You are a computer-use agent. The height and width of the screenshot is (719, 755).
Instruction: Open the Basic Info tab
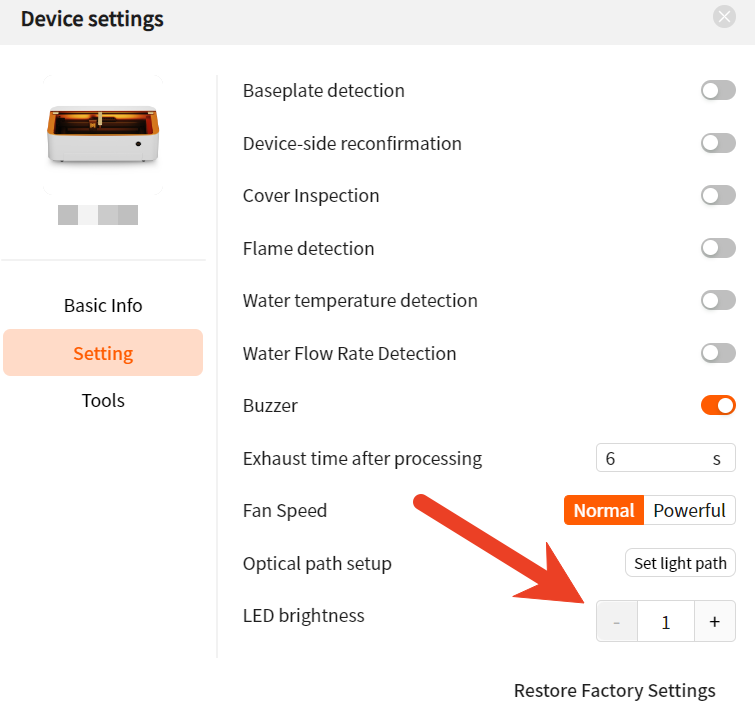tap(103, 306)
